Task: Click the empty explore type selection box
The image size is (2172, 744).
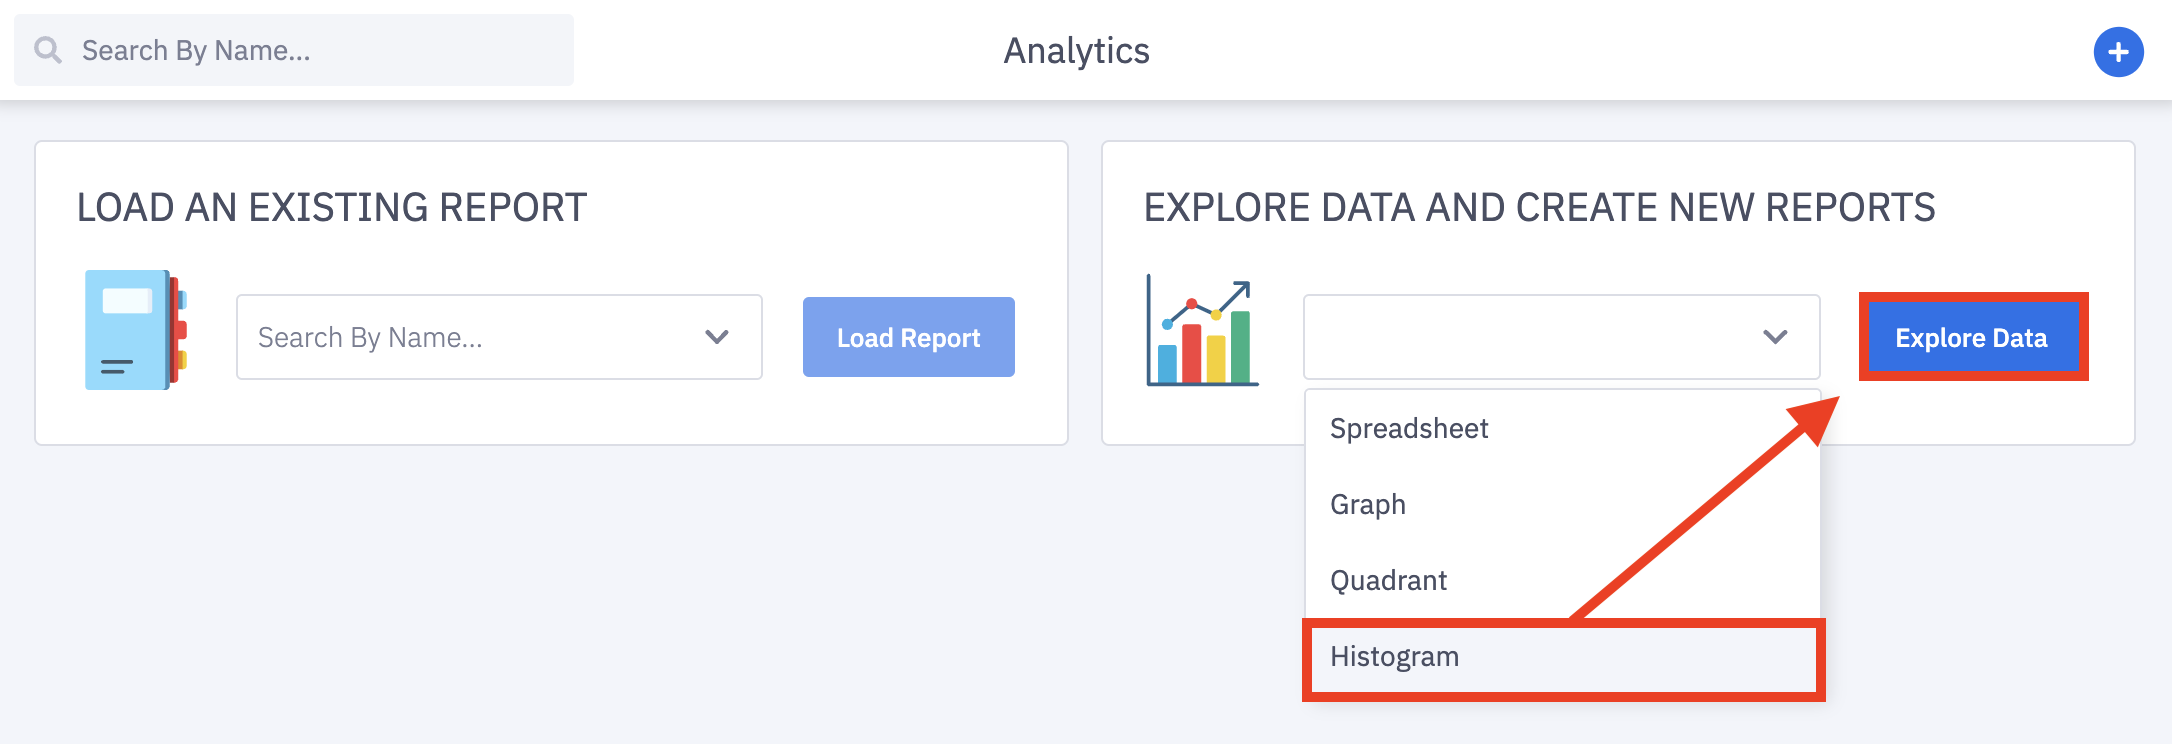Action: (1561, 337)
